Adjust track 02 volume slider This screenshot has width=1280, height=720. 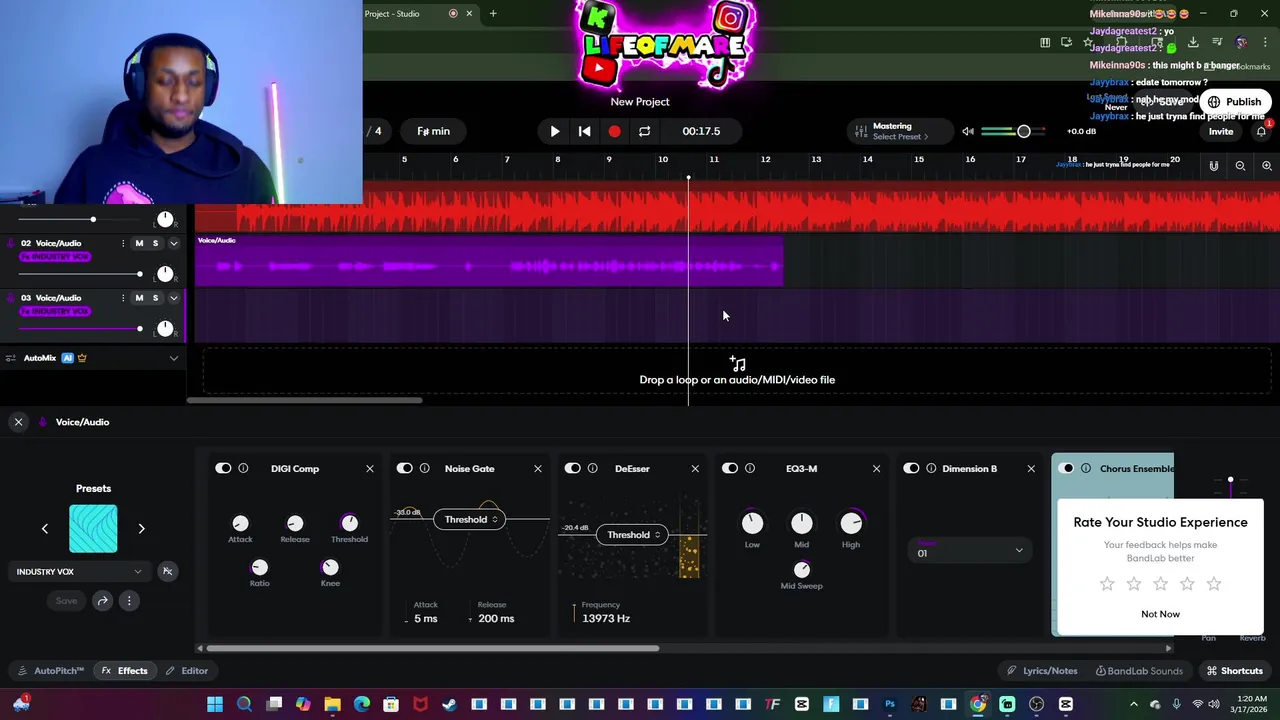click(79, 274)
